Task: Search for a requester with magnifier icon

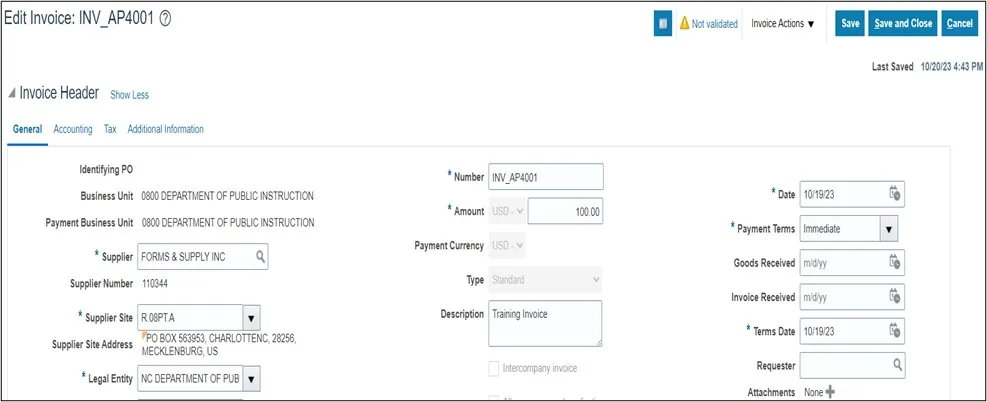Action: pyautogui.click(x=897, y=365)
